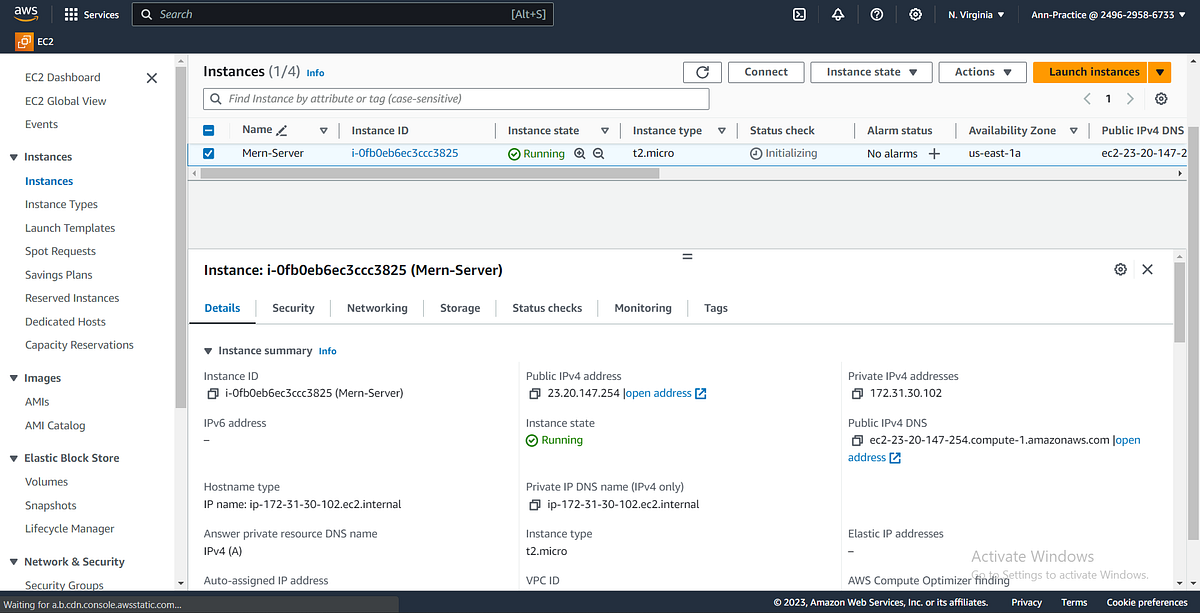
Task: Refresh the instances list
Action: [x=702, y=72]
